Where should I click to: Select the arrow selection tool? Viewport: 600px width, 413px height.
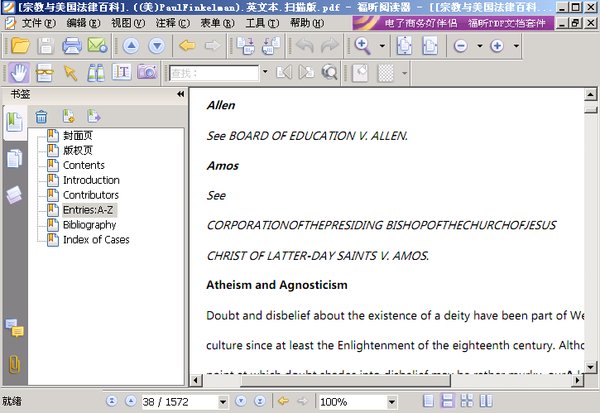(70, 72)
